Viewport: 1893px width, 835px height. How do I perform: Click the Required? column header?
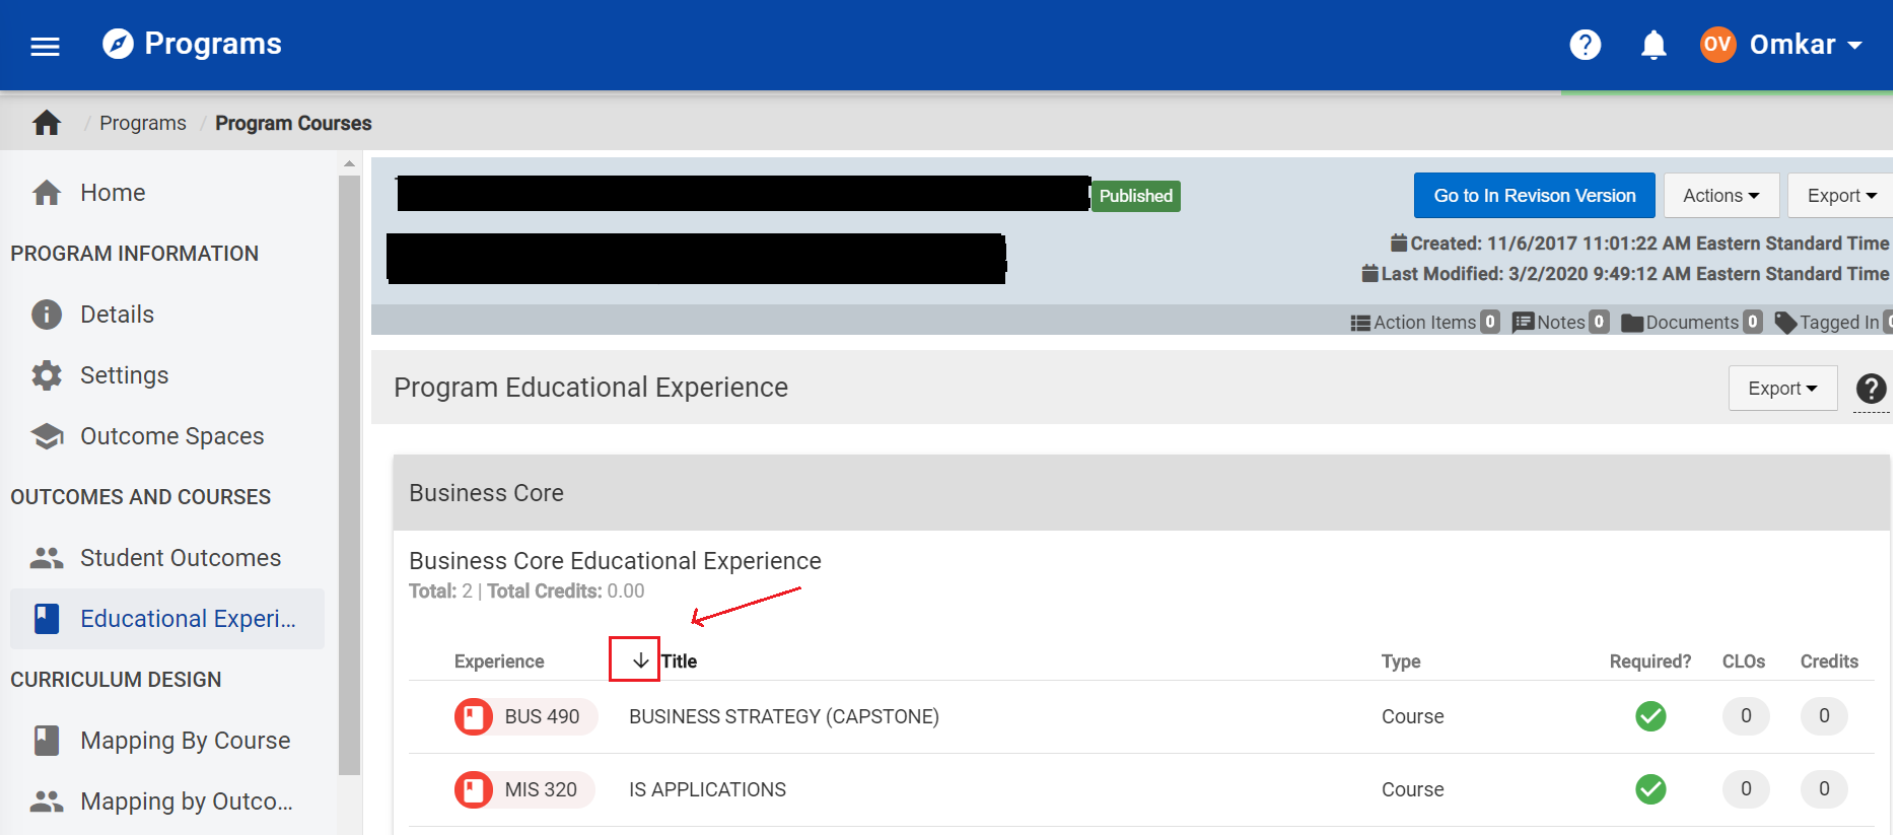pos(1650,662)
